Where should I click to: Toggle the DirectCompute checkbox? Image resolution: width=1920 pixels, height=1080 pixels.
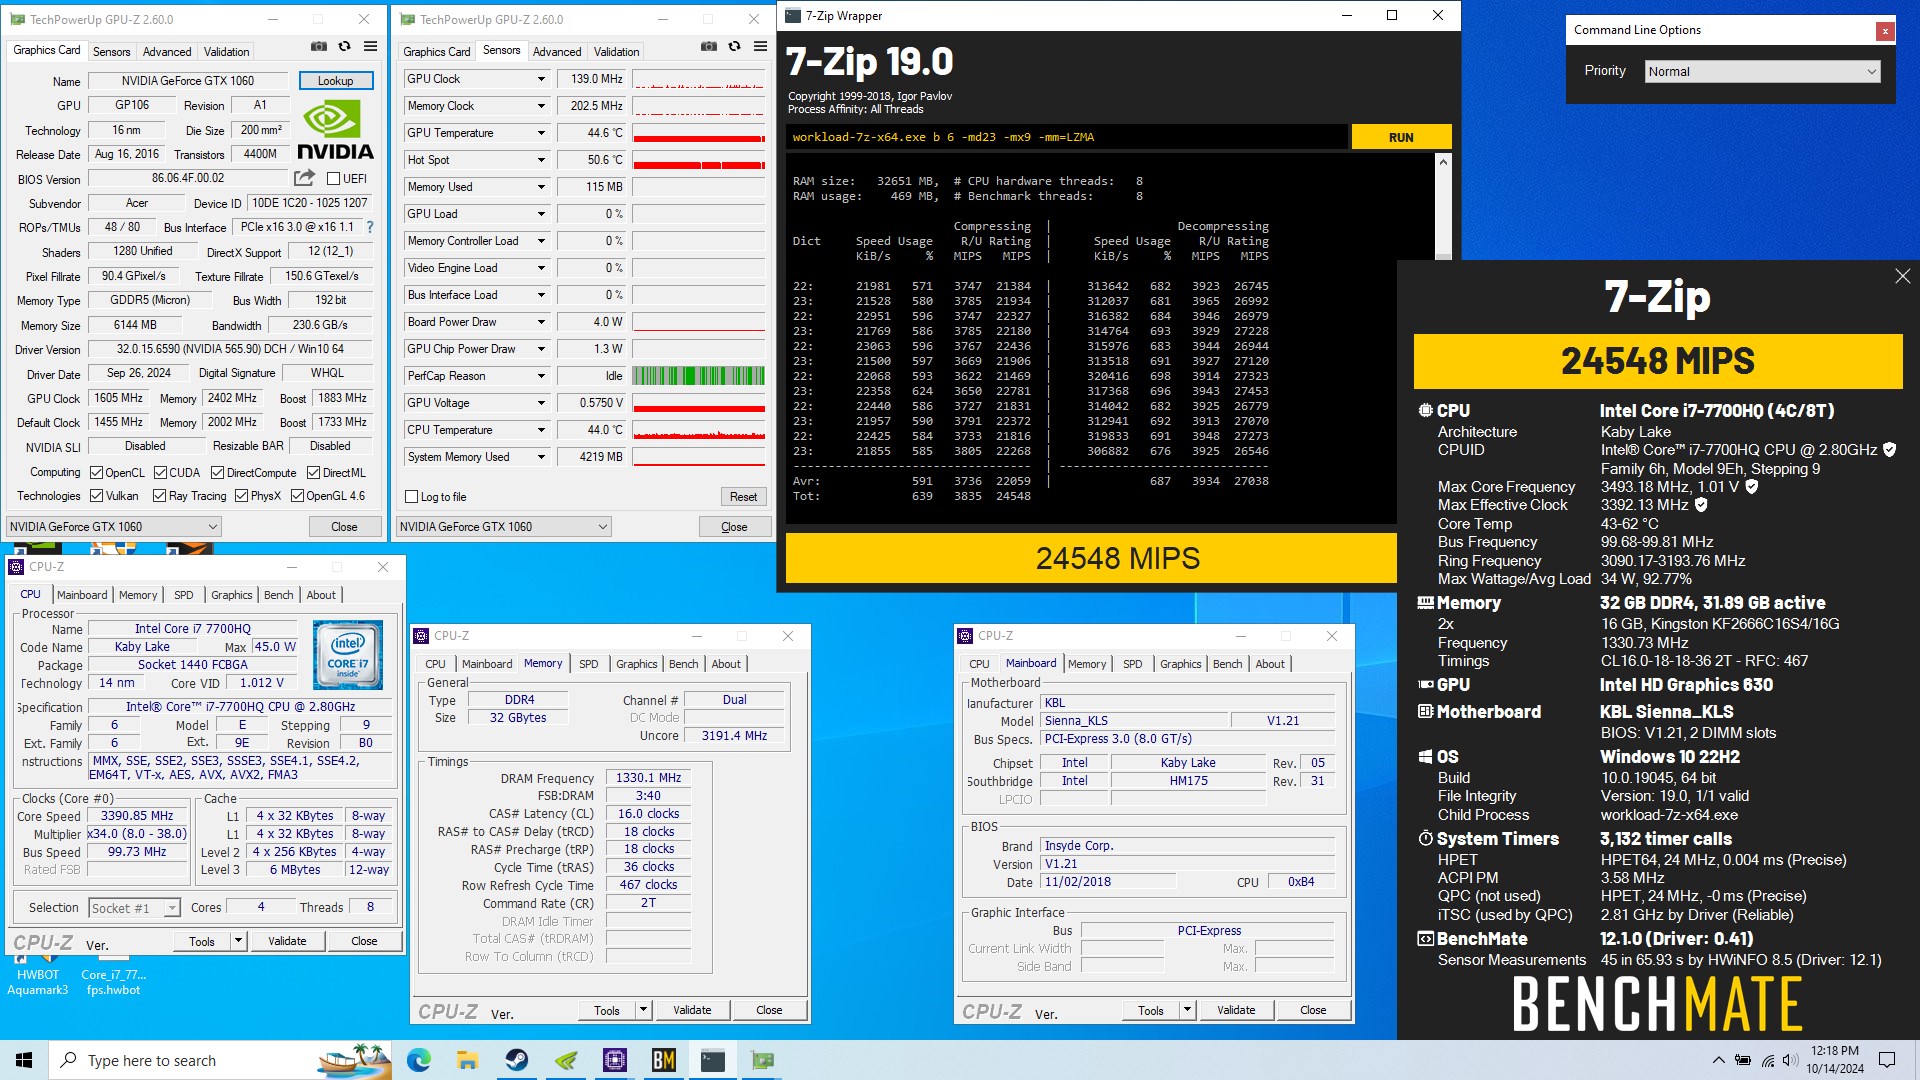coord(218,473)
